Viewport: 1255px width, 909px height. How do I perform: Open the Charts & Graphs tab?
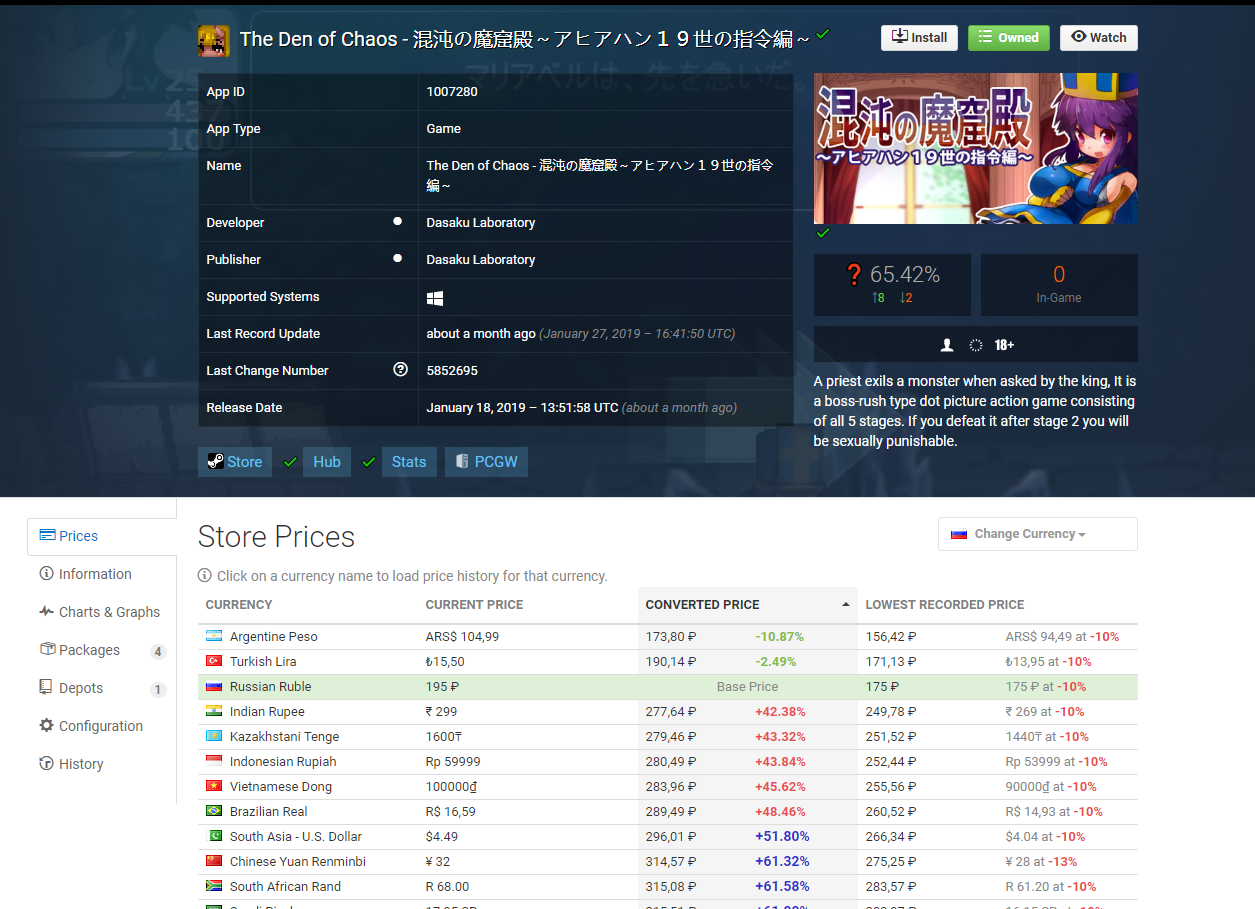point(100,612)
